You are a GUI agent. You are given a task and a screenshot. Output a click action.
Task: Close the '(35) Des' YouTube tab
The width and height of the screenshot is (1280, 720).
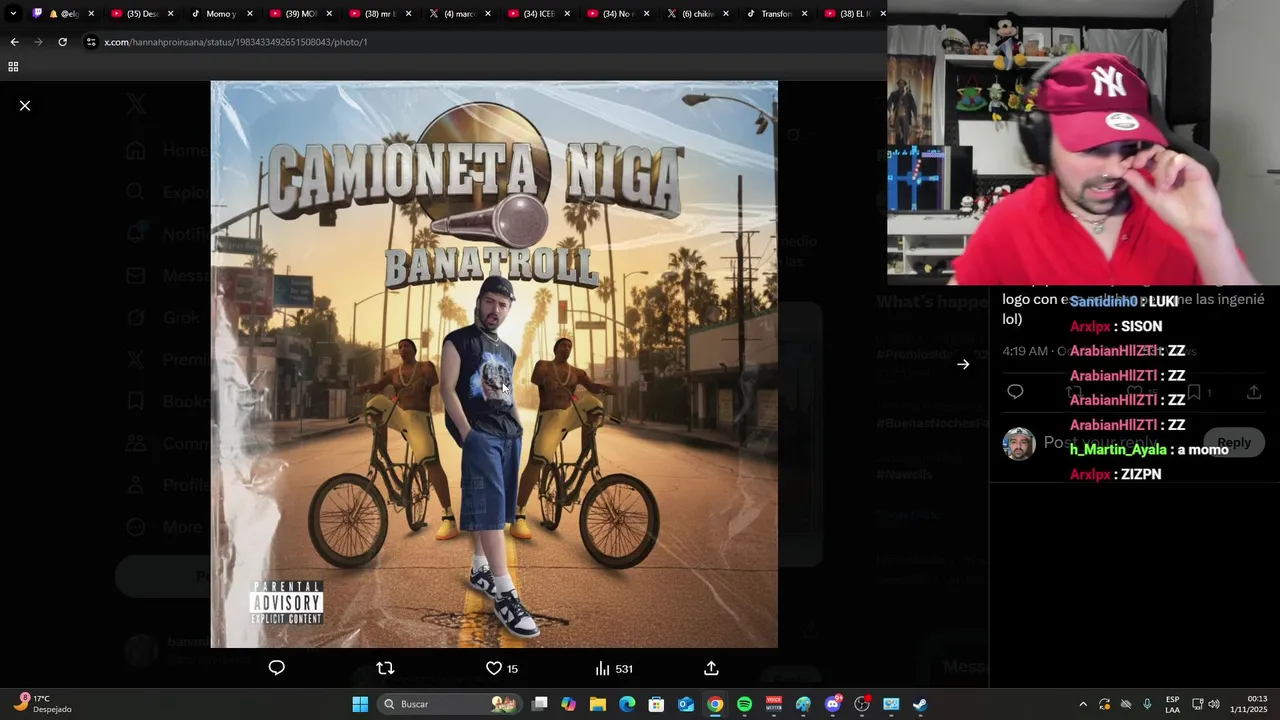[x=170, y=14]
